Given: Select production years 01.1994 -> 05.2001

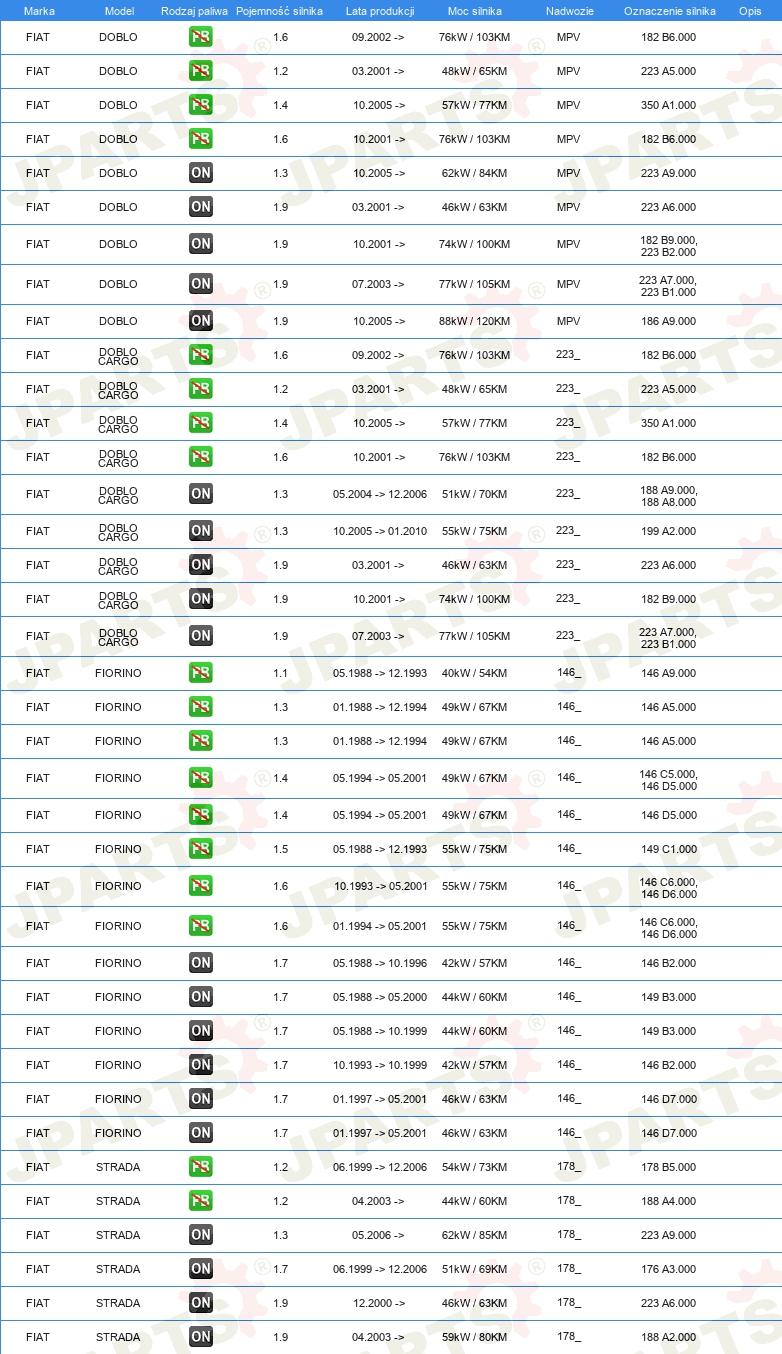Looking at the screenshot, I should [x=380, y=926].
